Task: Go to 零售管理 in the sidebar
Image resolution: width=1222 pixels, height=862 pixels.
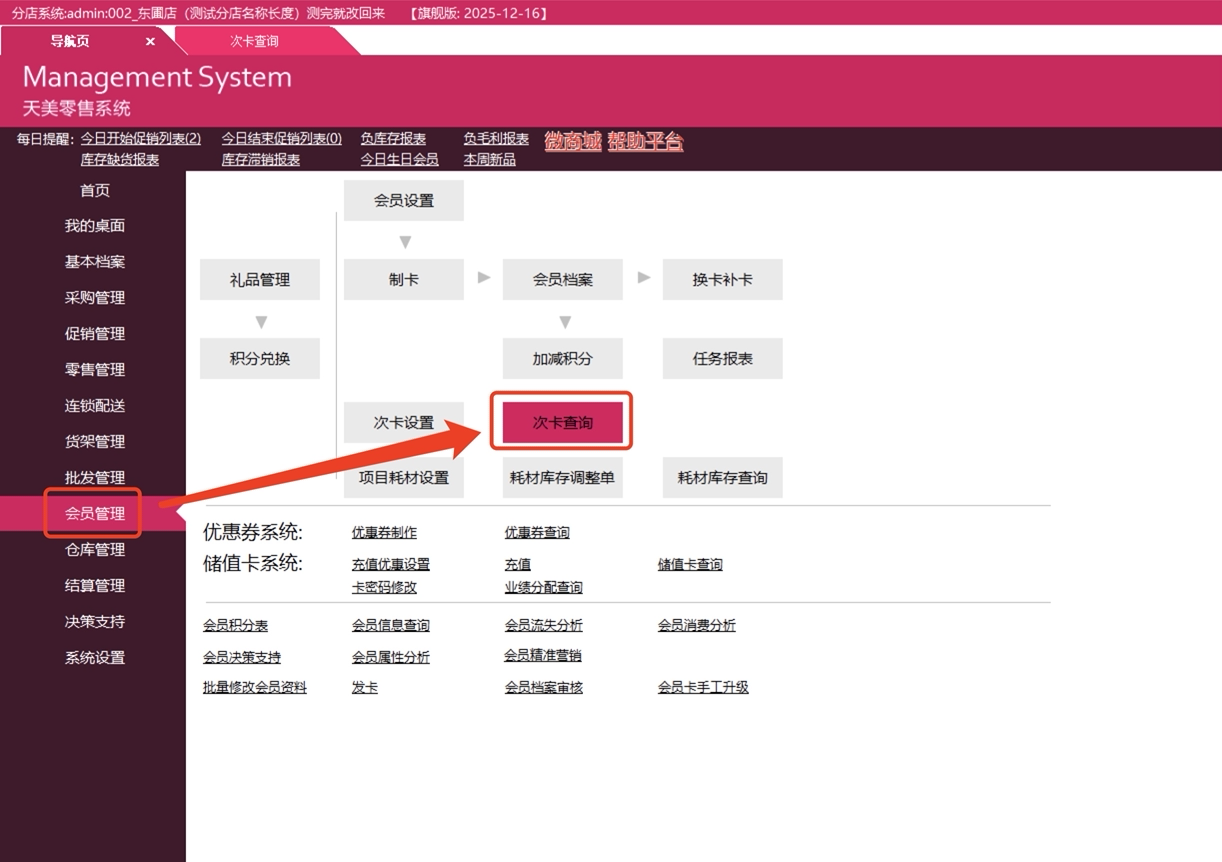Action: pyautogui.click(x=95, y=370)
